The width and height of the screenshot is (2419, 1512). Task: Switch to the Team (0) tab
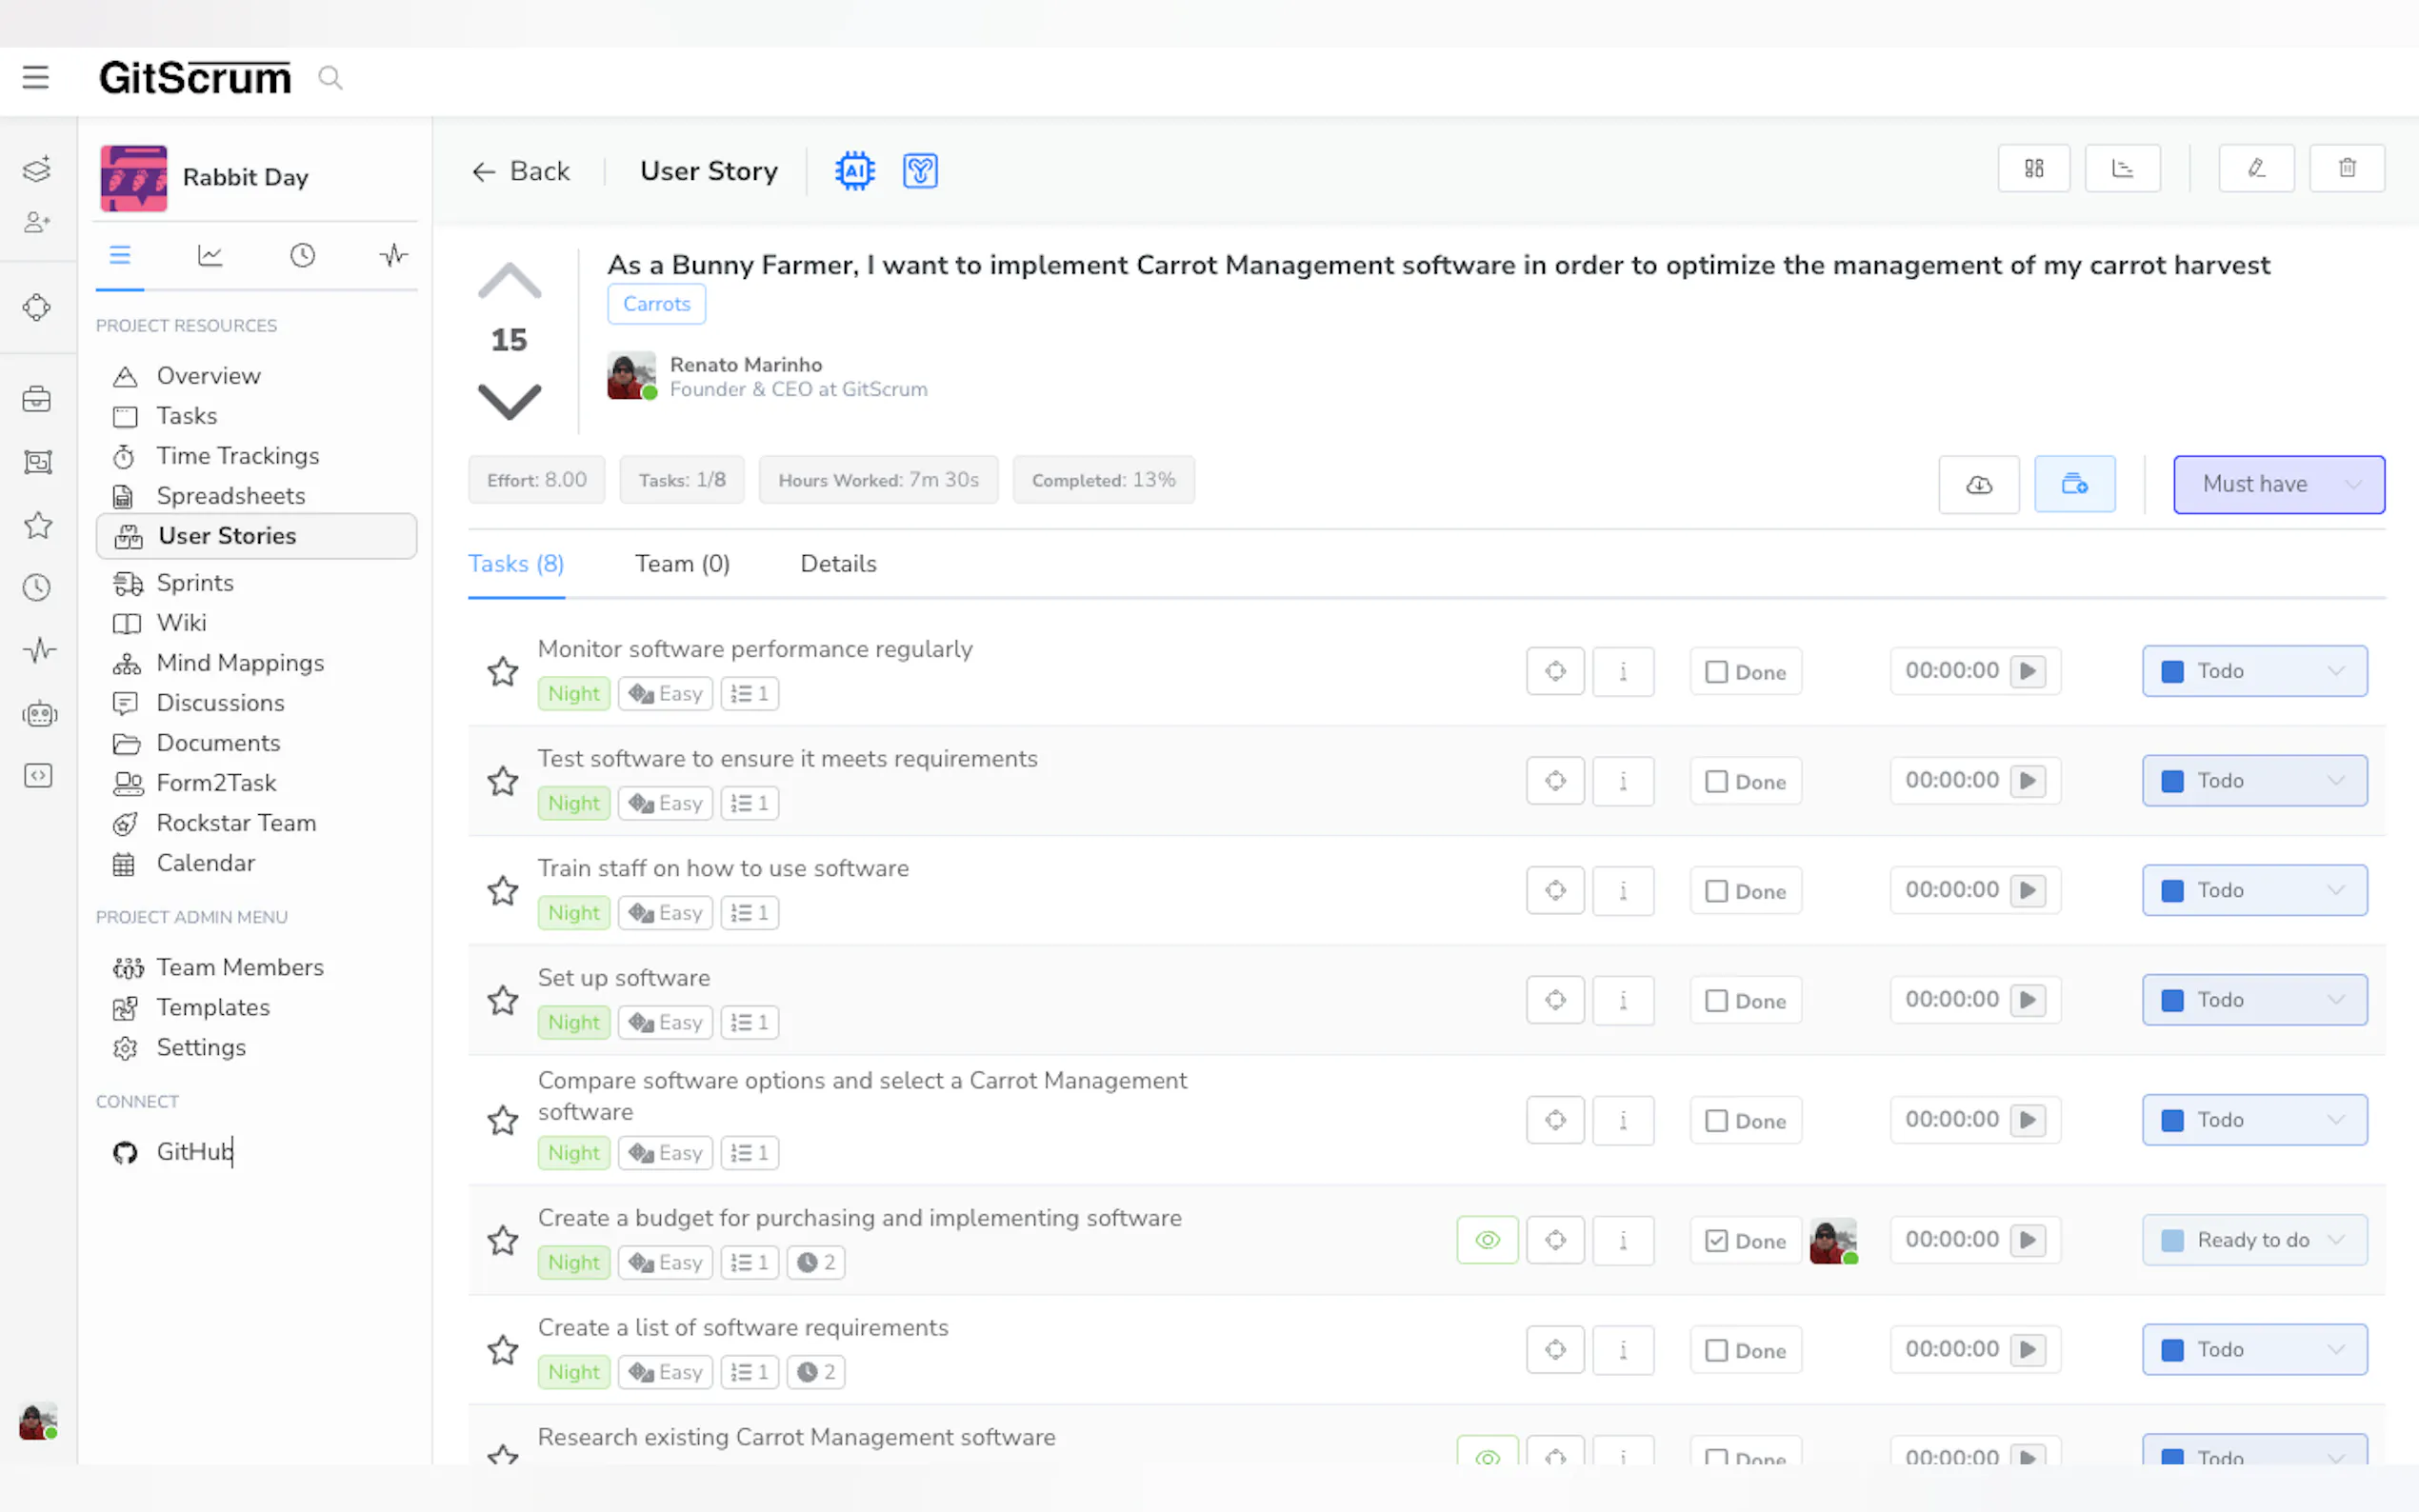pos(682,564)
